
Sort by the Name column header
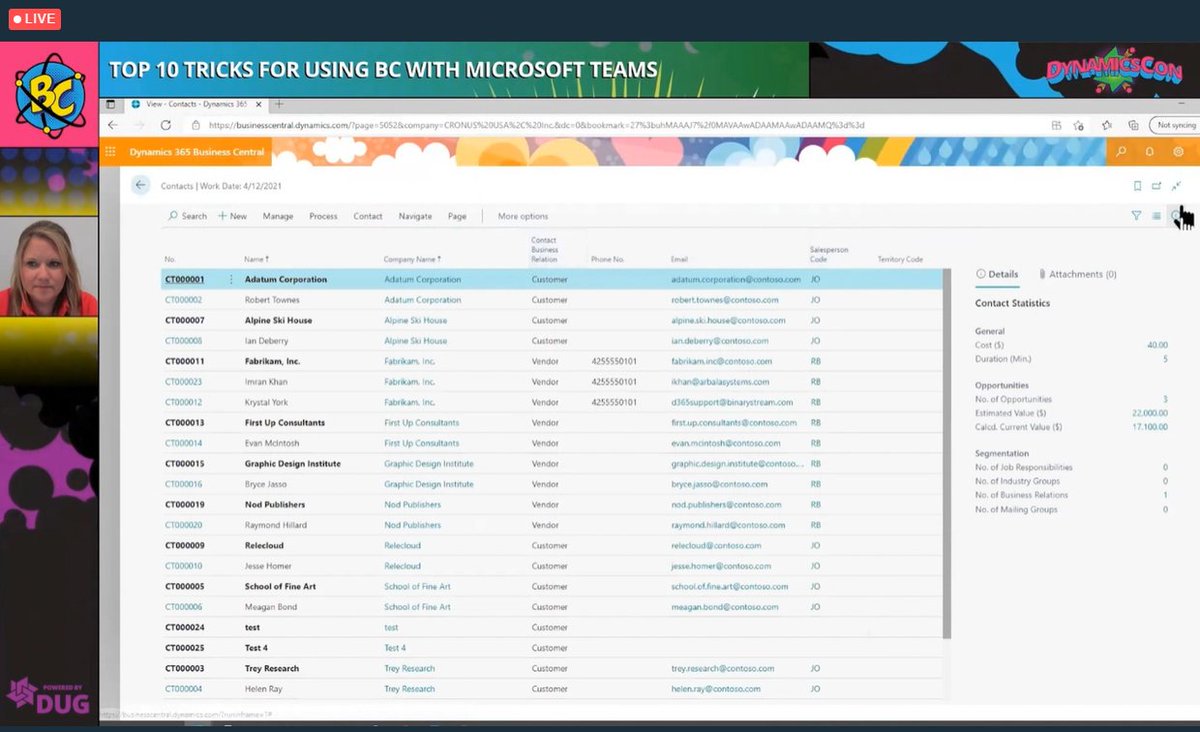pyautogui.click(x=257, y=259)
